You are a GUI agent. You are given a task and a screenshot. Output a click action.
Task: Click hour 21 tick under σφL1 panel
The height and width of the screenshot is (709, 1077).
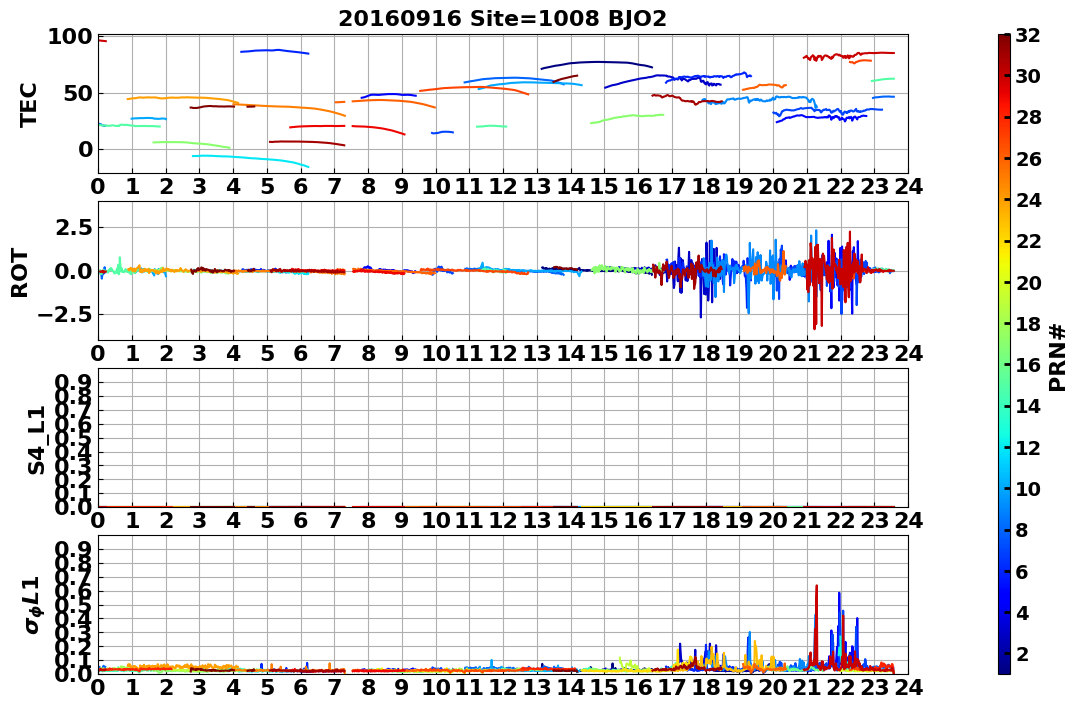(807, 687)
